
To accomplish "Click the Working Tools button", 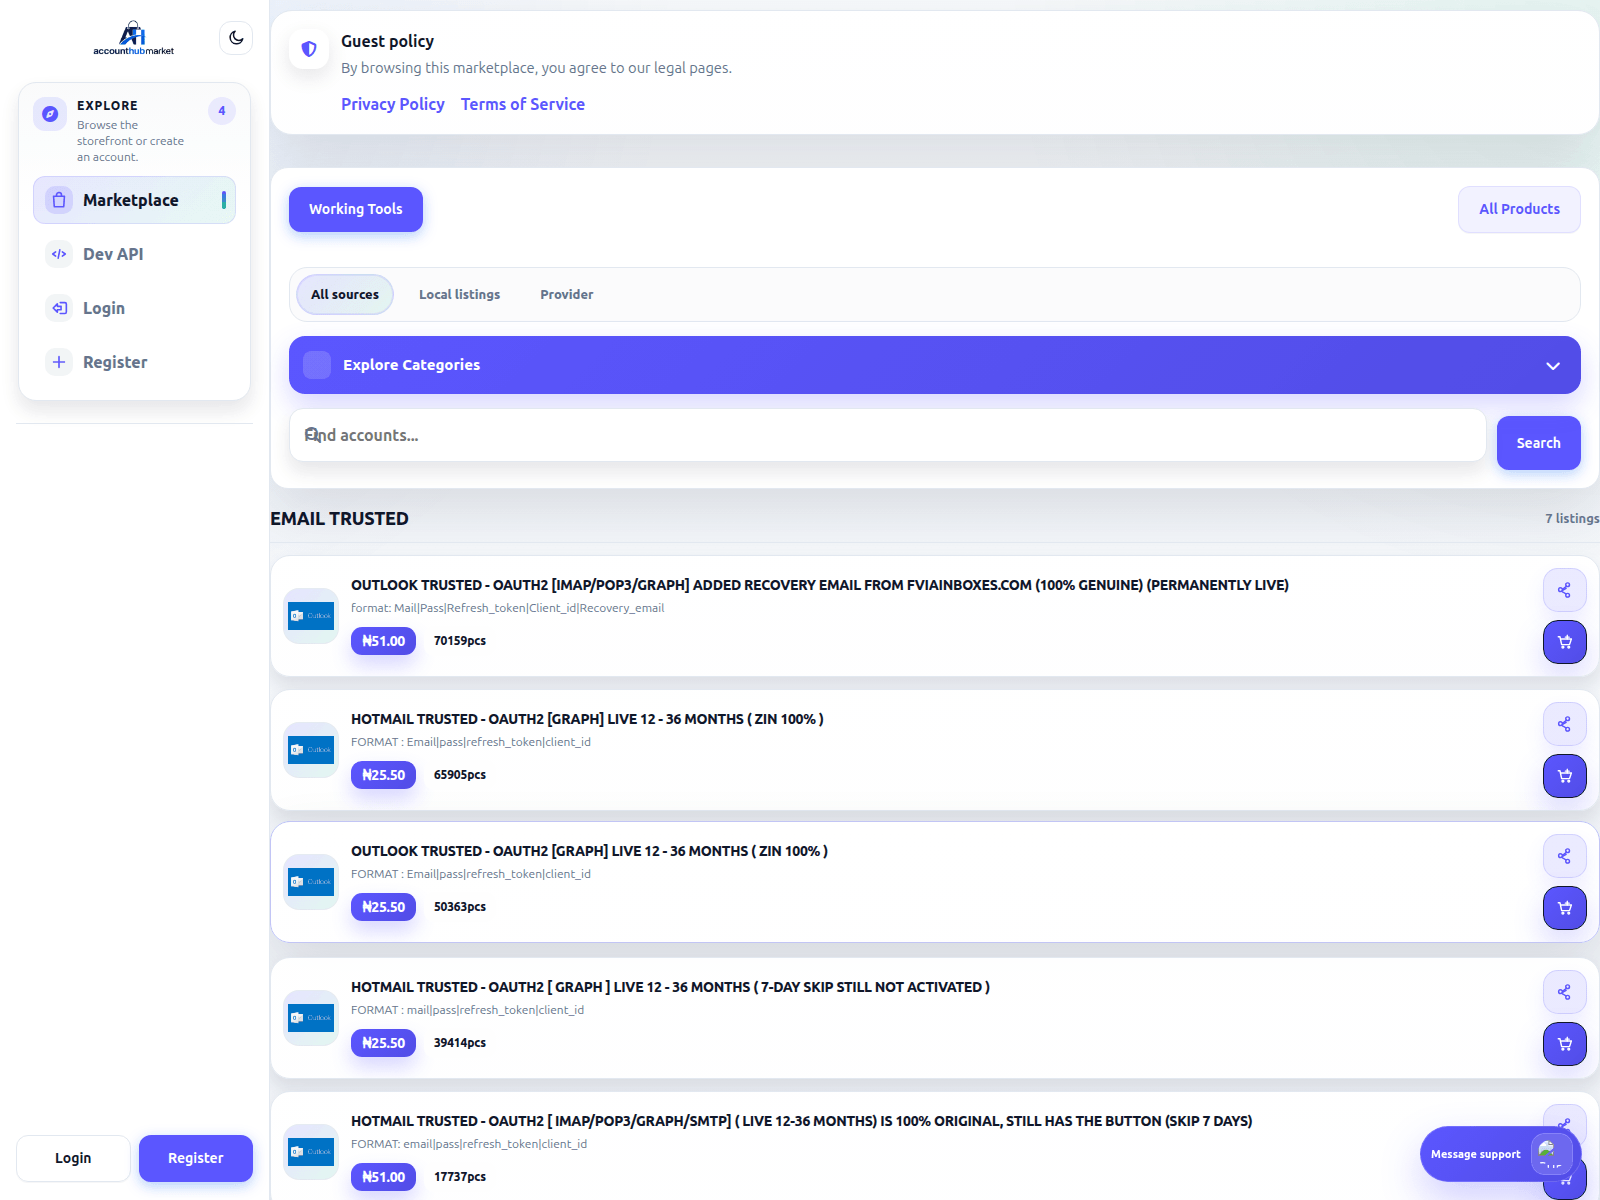I will pos(356,209).
